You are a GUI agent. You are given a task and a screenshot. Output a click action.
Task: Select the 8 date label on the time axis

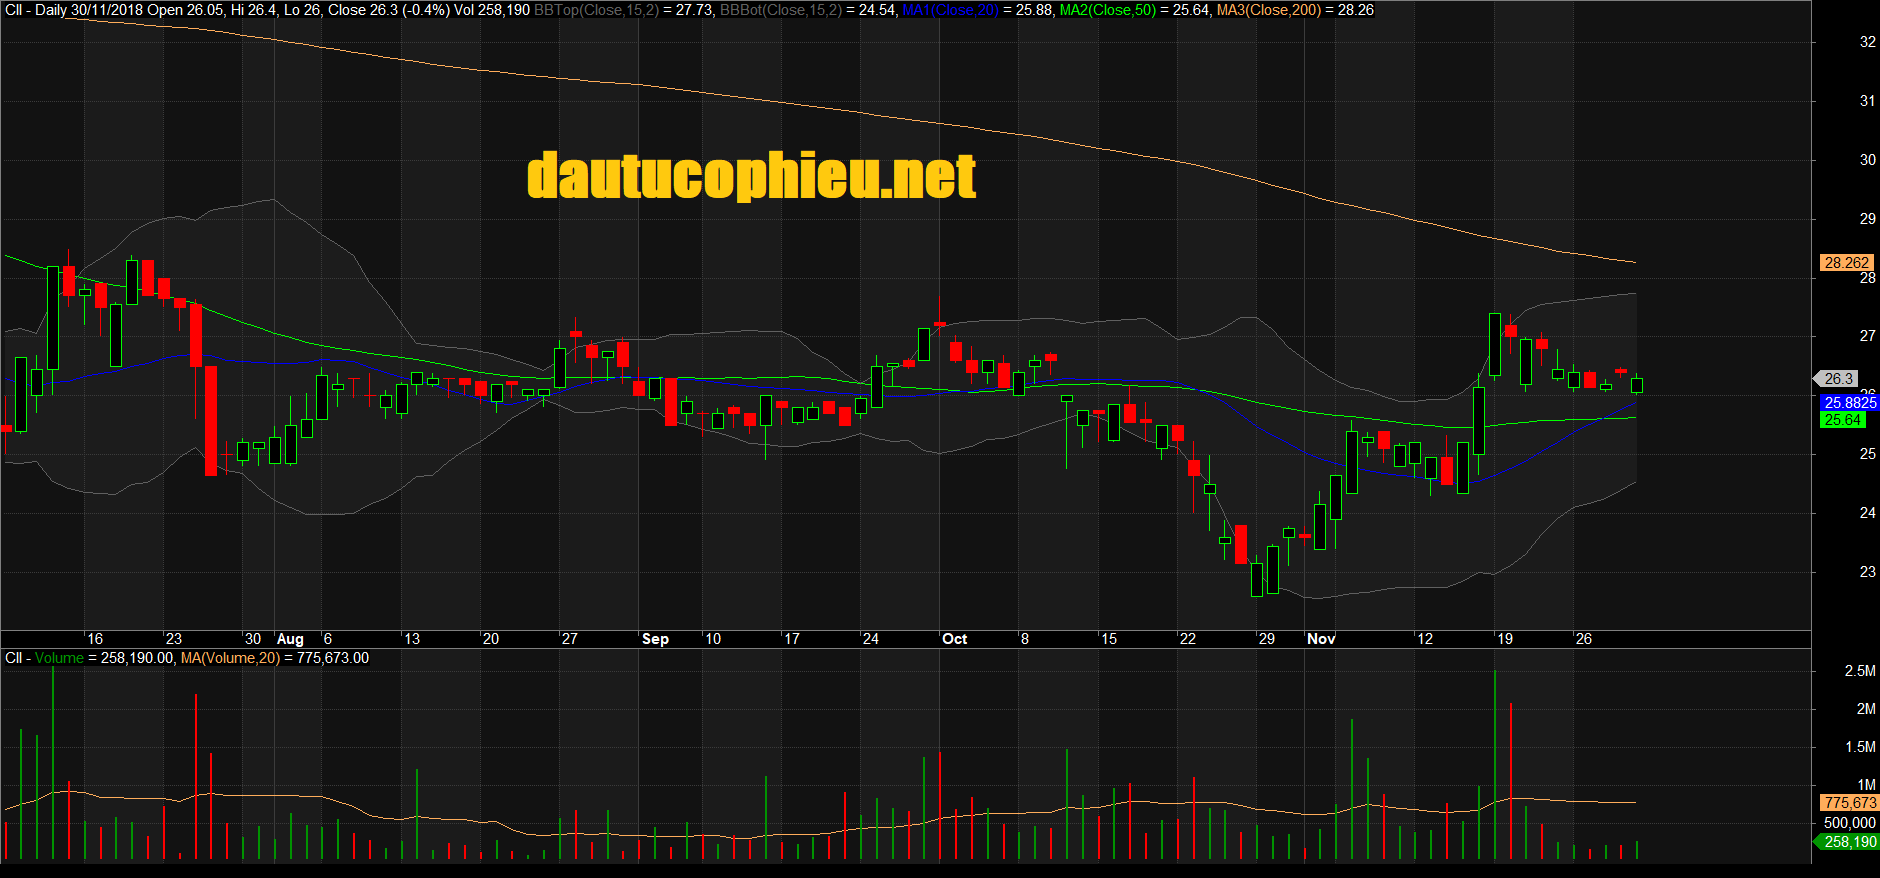(1025, 639)
